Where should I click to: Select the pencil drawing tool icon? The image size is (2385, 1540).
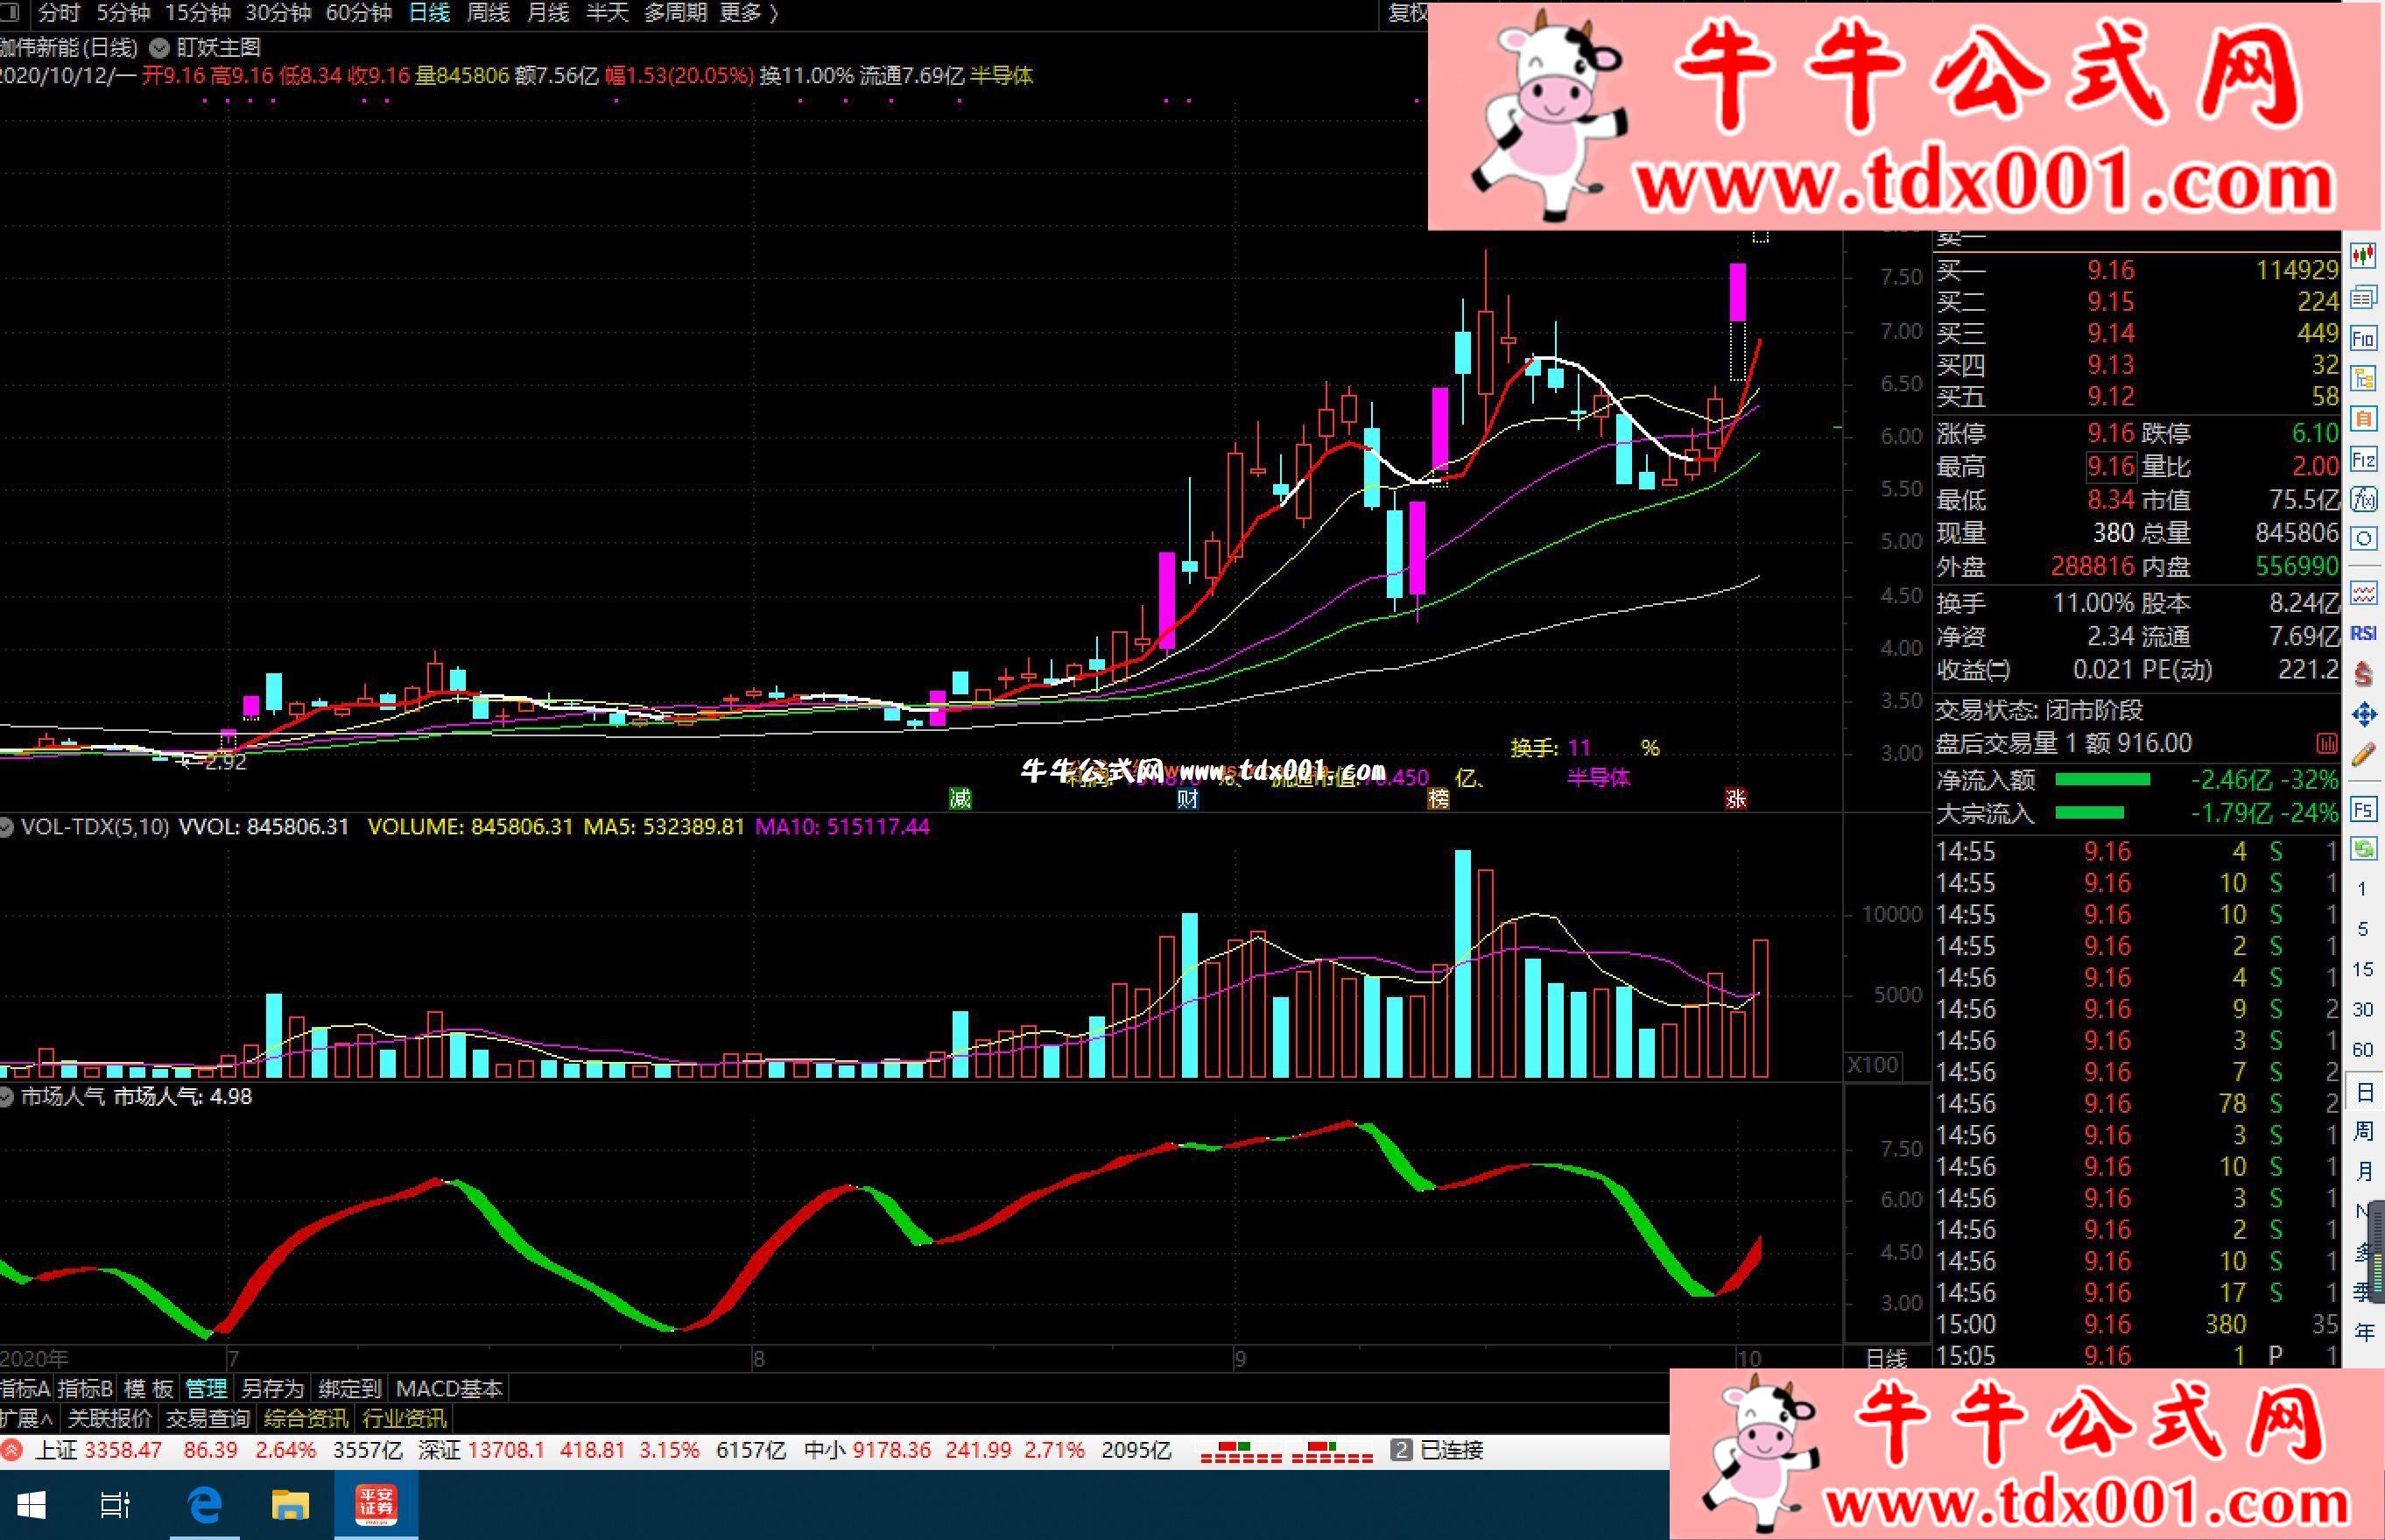point(2363,755)
